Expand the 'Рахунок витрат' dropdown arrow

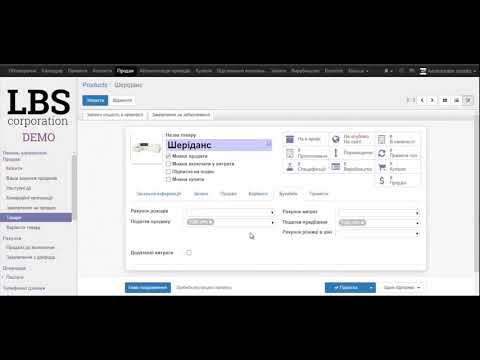[417, 213]
